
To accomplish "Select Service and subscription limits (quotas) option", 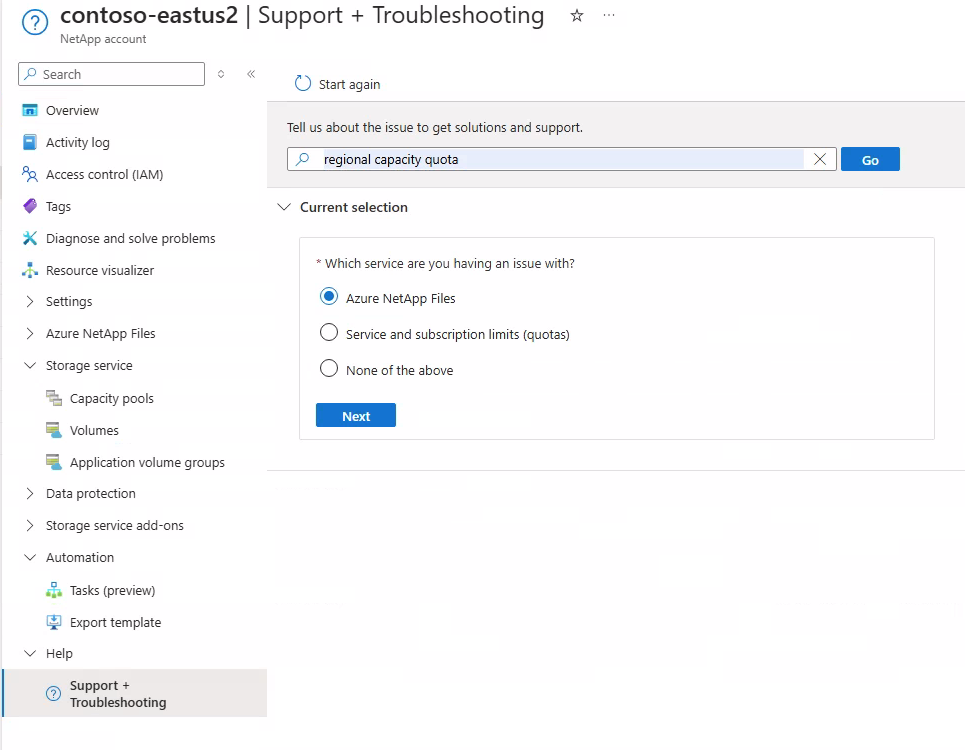I will click(x=329, y=333).
